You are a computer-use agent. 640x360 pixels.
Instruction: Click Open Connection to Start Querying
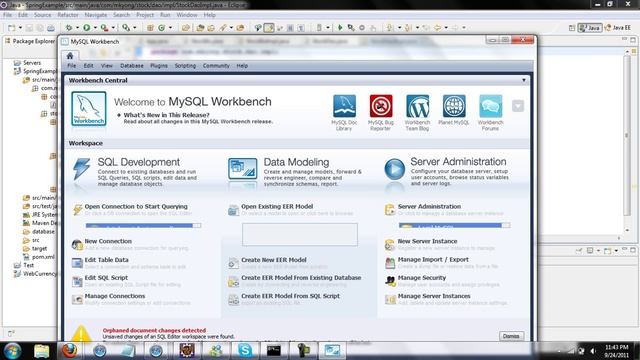136,207
